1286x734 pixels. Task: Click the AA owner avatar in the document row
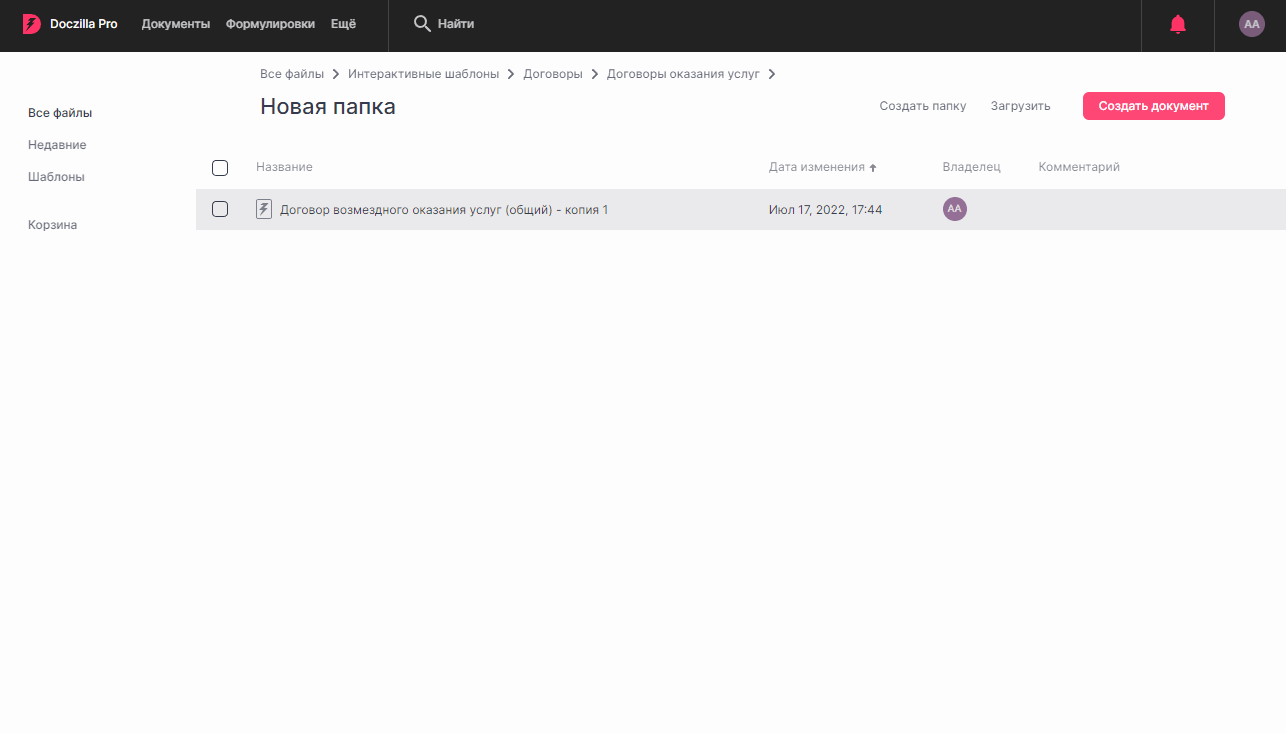point(955,209)
